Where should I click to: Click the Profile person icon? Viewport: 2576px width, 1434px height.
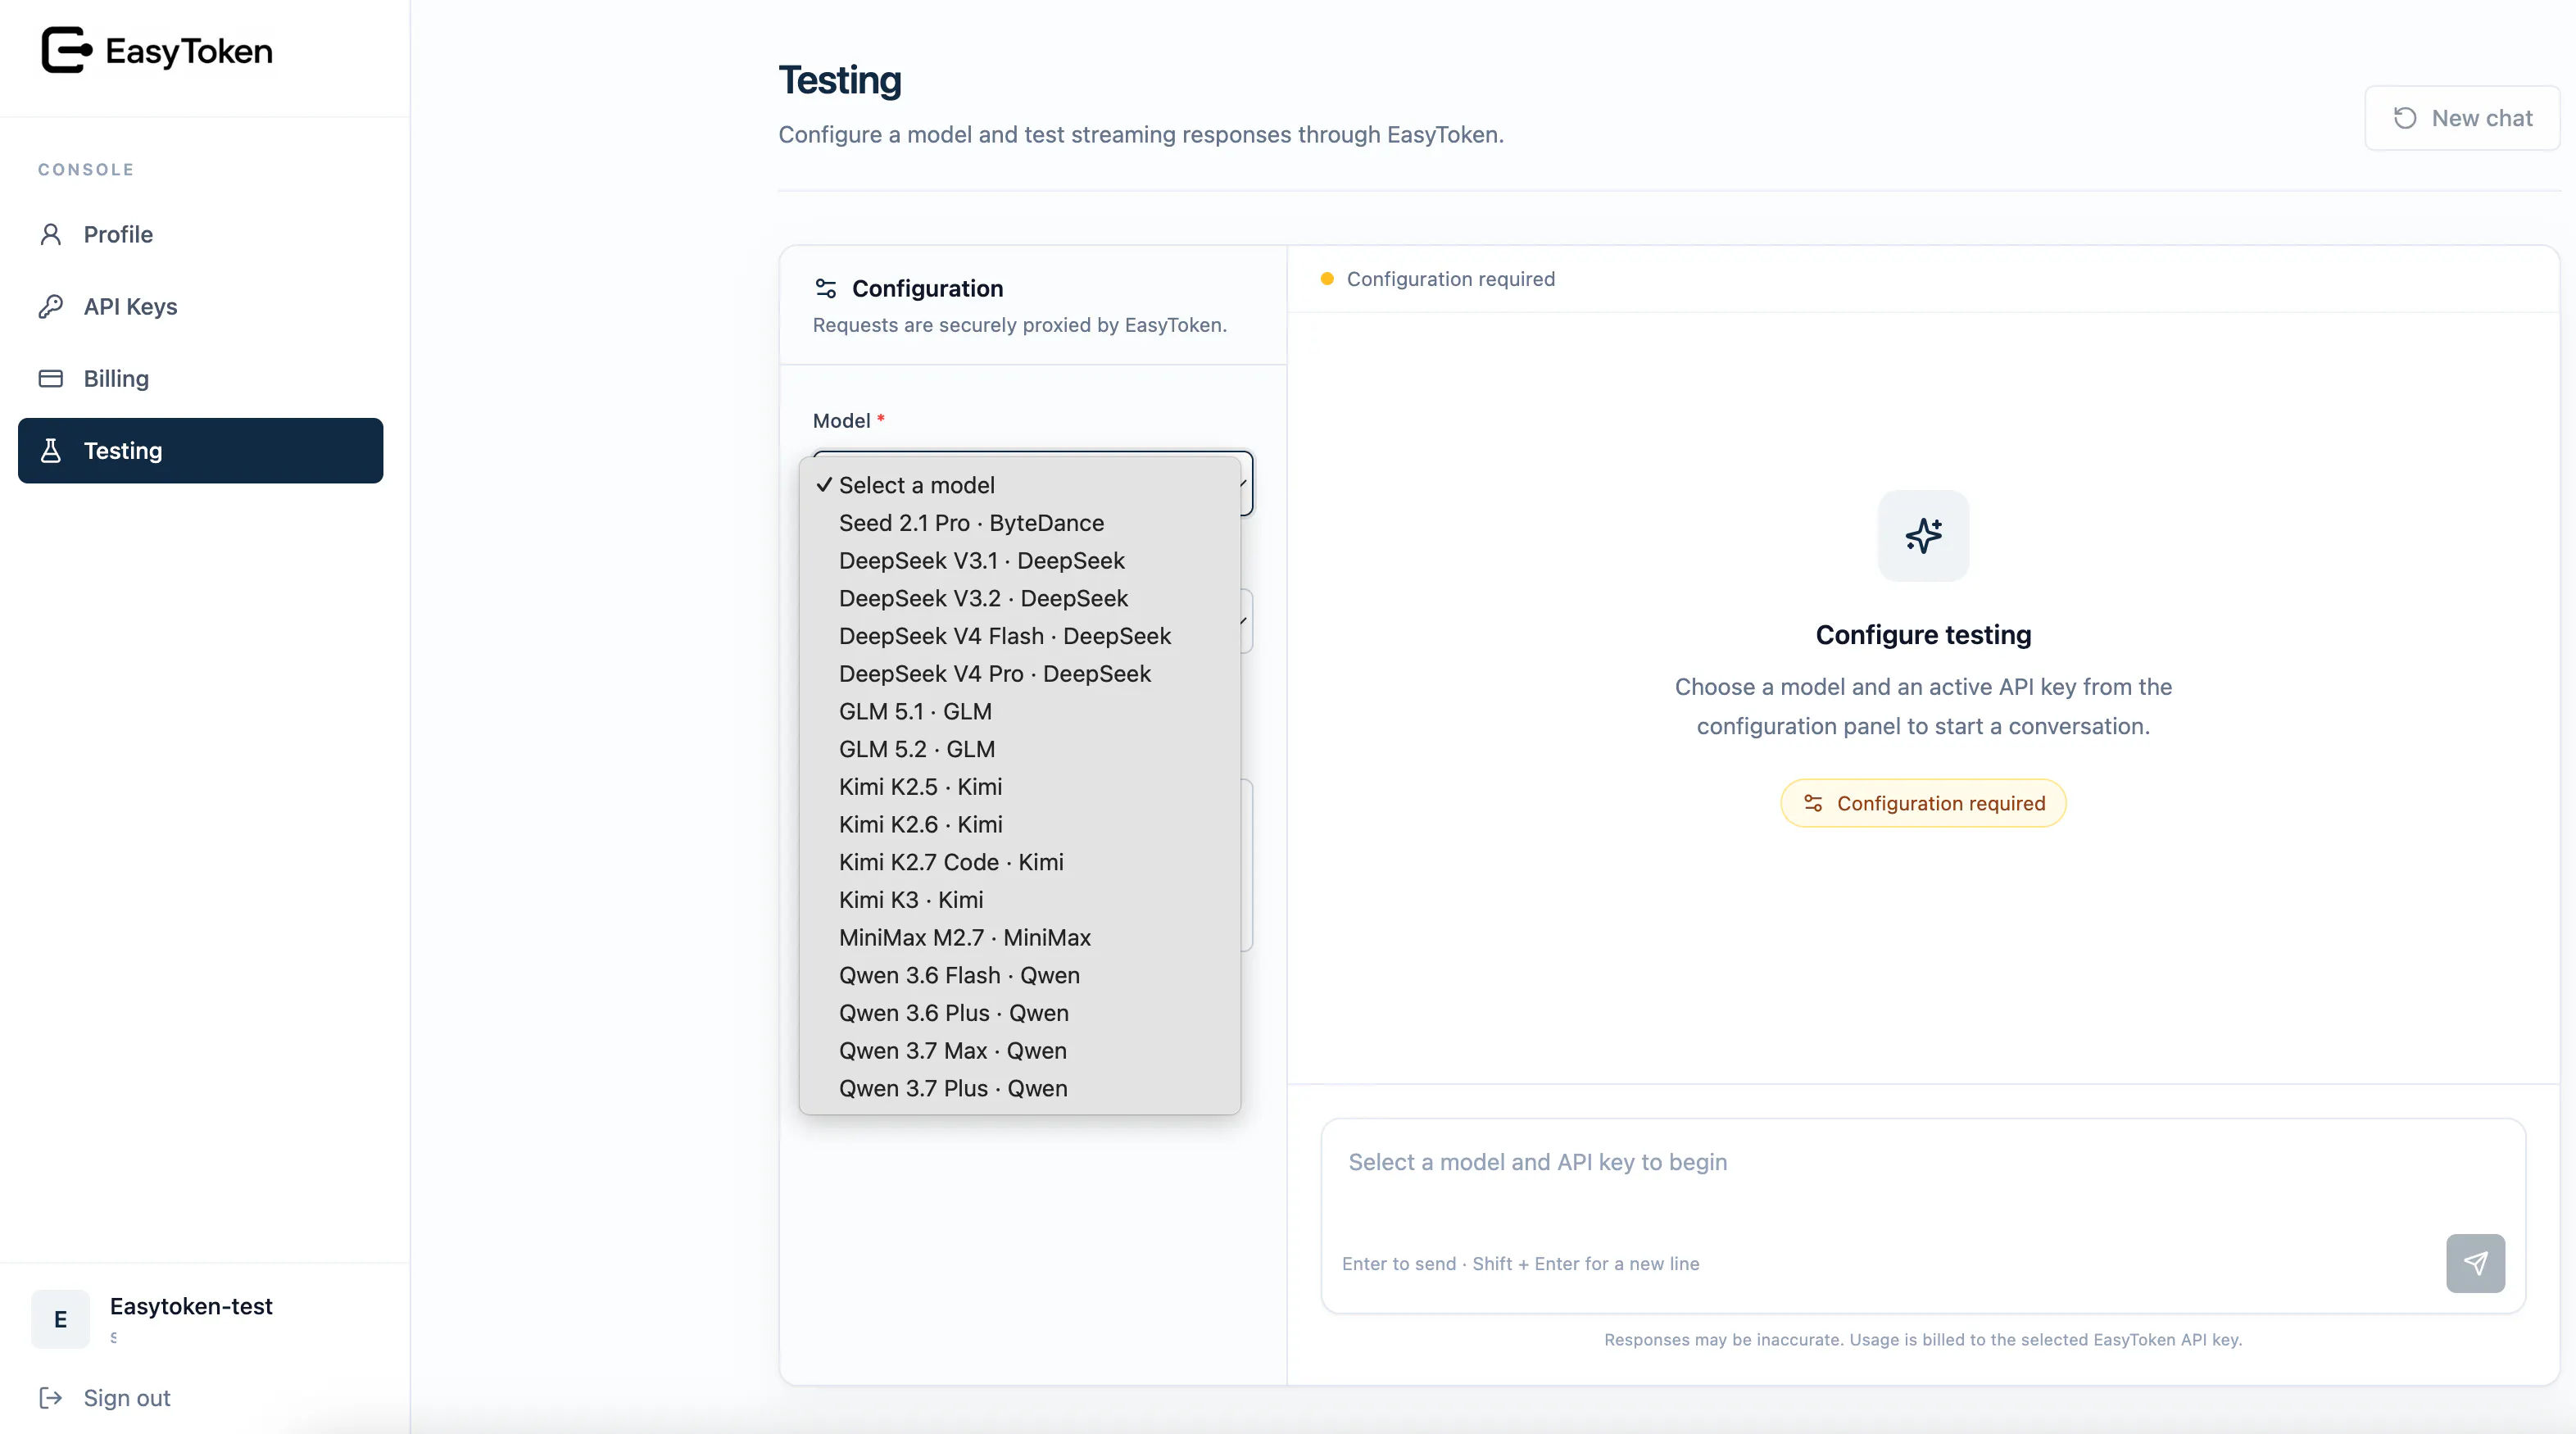pyautogui.click(x=50, y=234)
